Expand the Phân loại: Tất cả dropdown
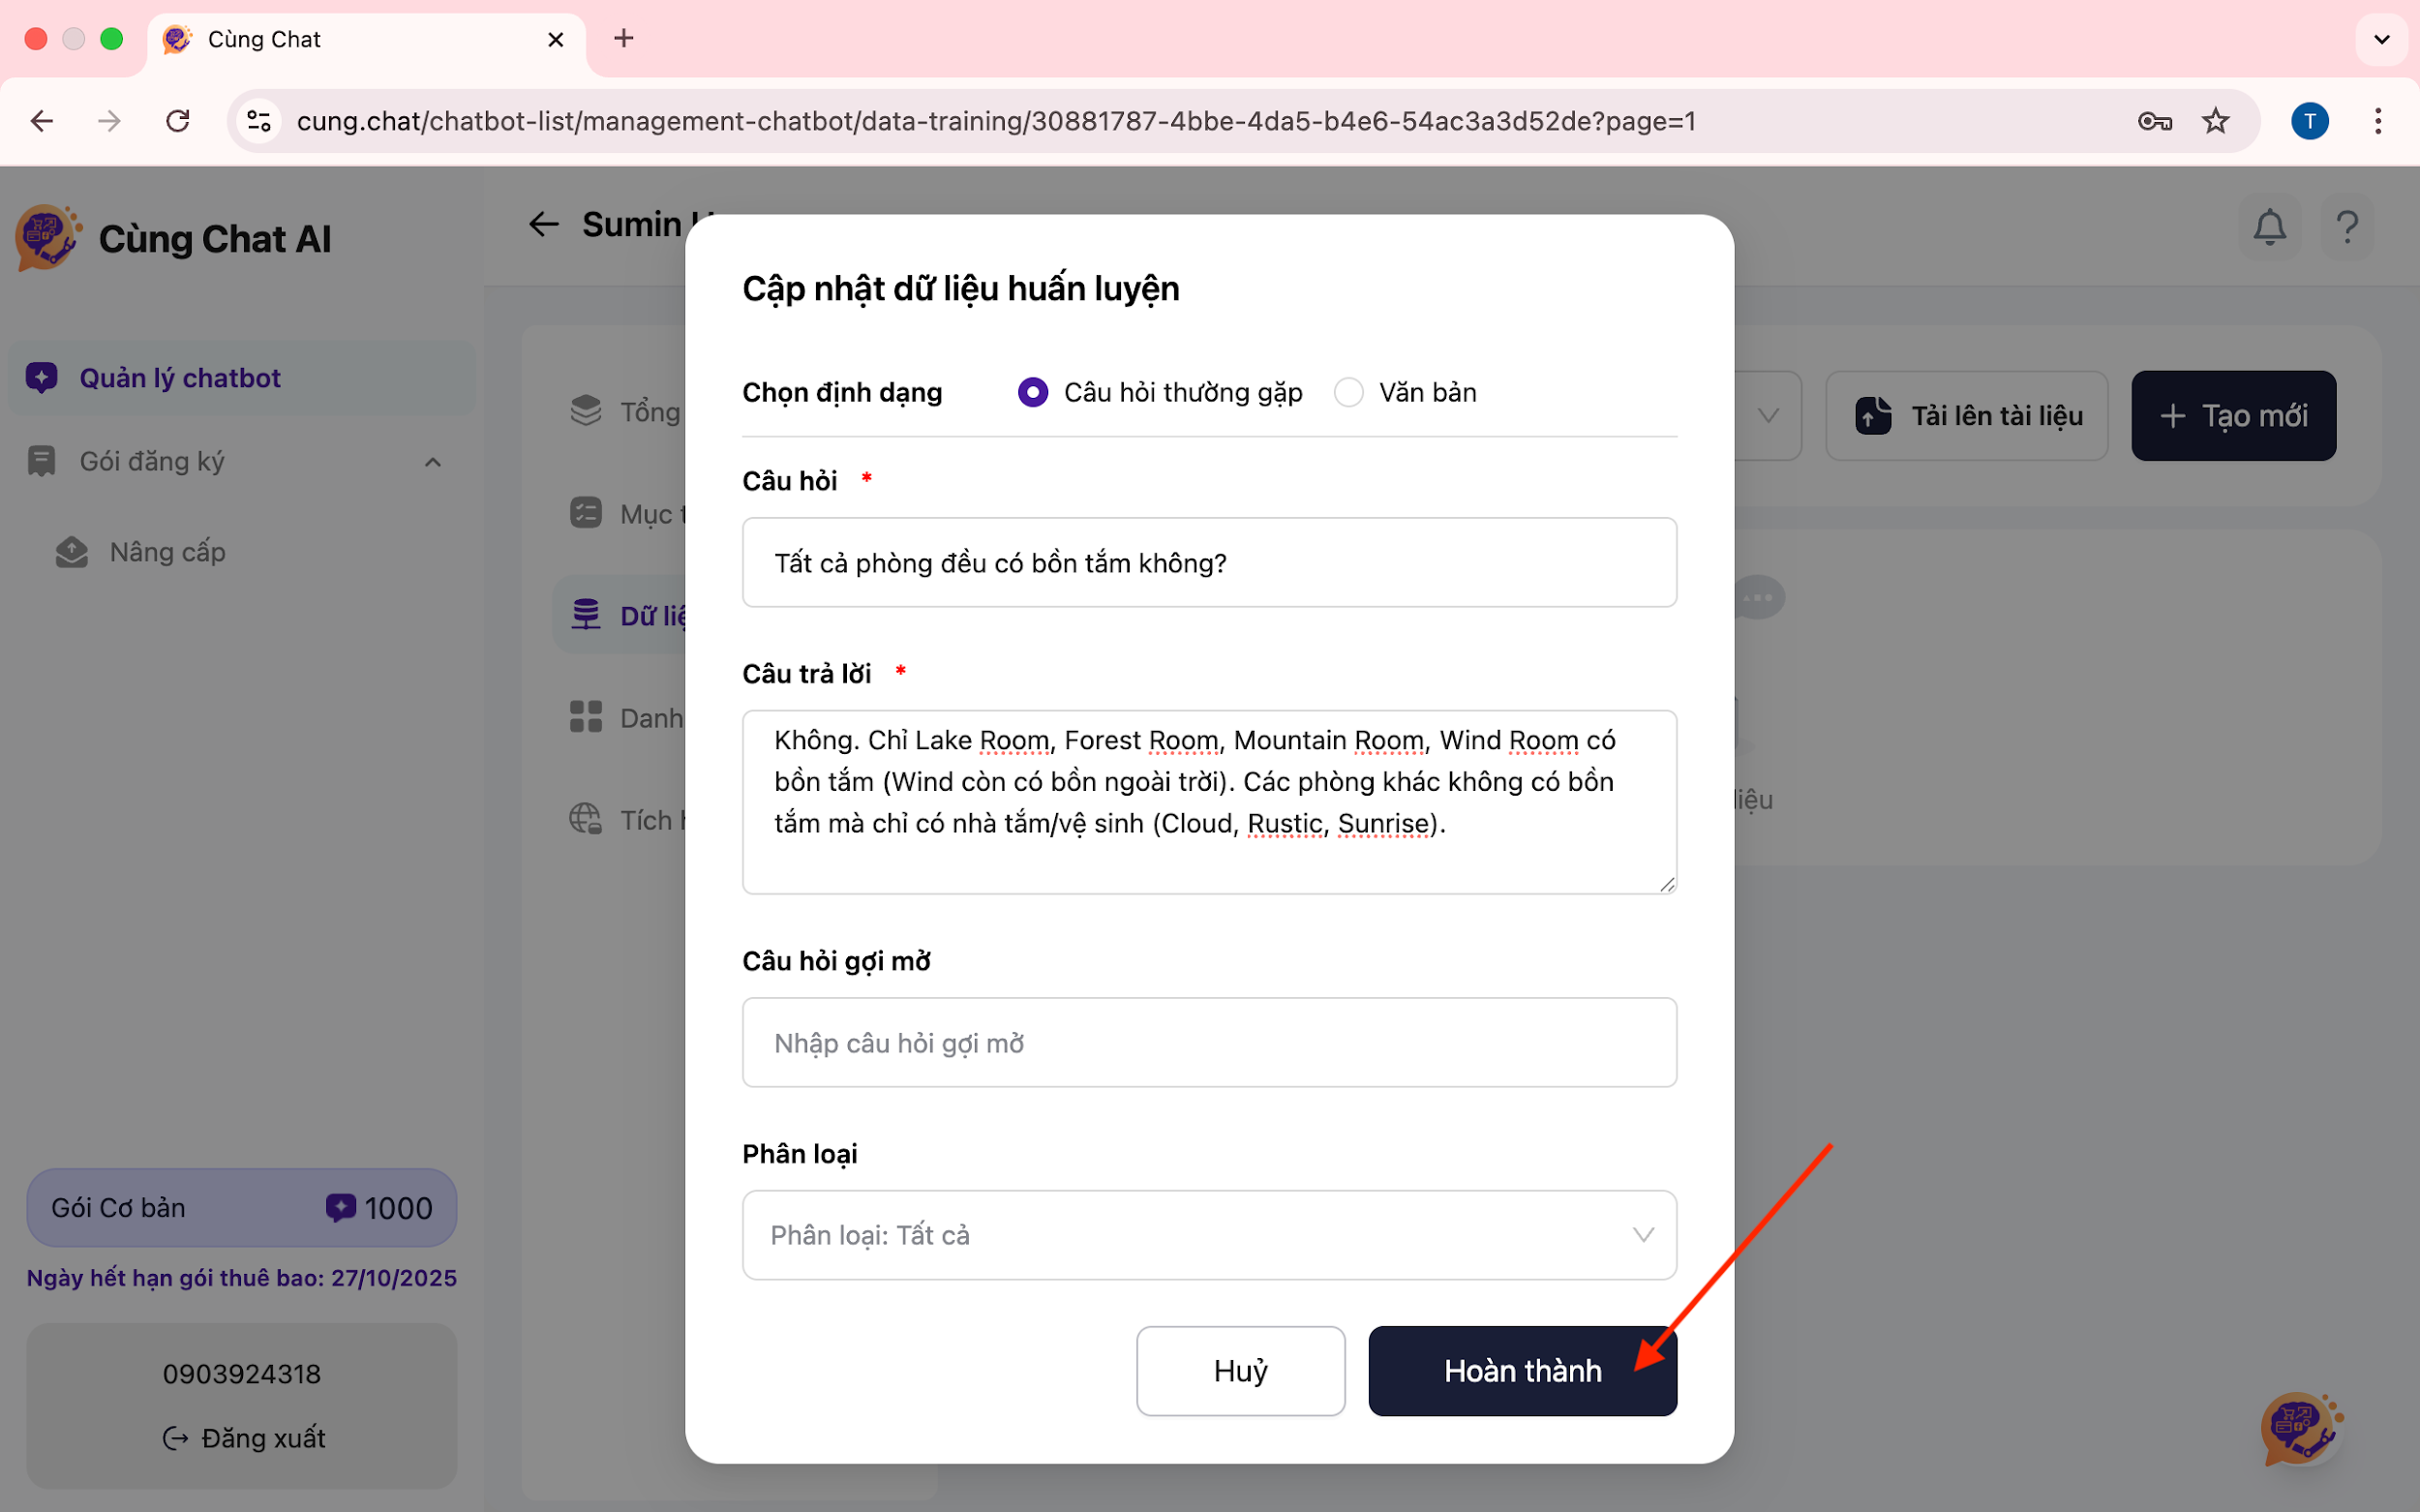This screenshot has width=2420, height=1512. (x=1208, y=1235)
